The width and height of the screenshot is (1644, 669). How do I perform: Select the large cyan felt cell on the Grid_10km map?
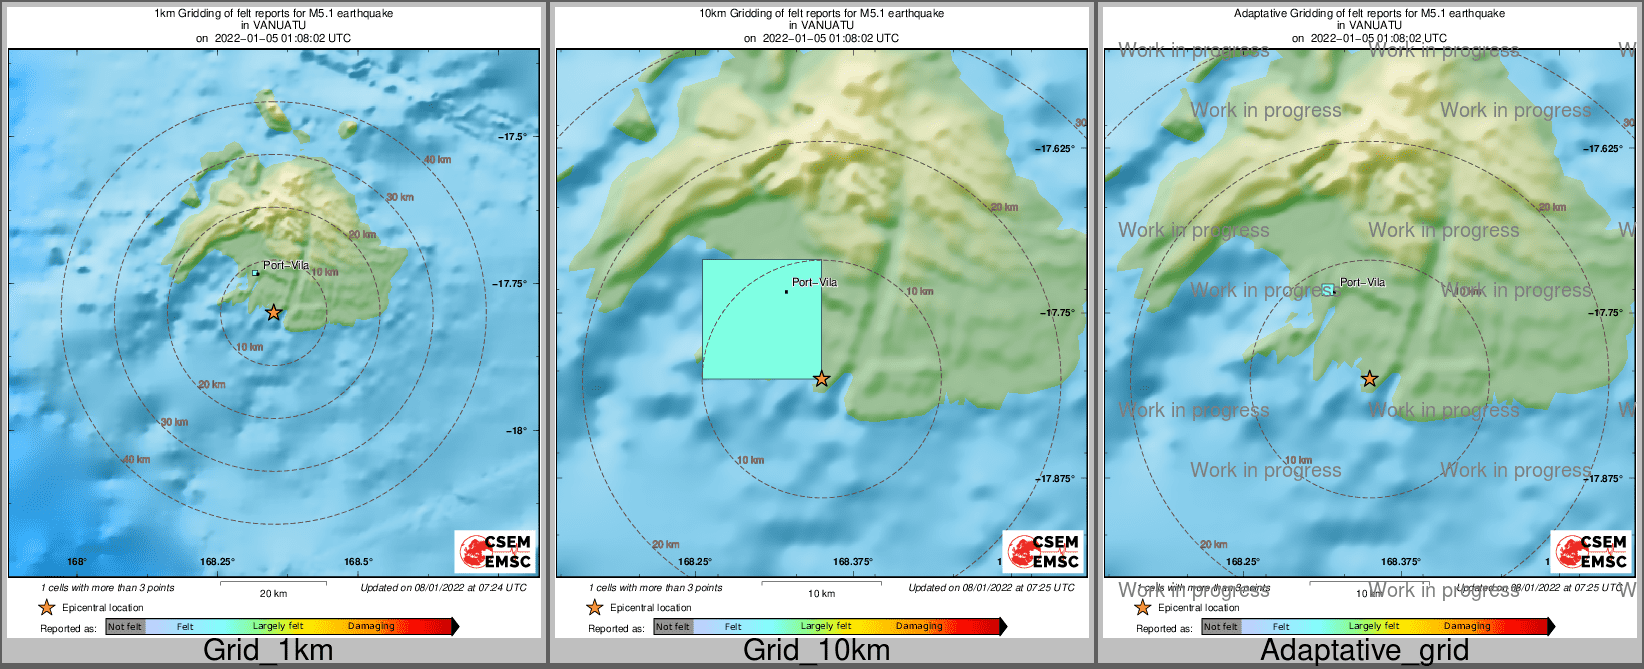(x=762, y=319)
